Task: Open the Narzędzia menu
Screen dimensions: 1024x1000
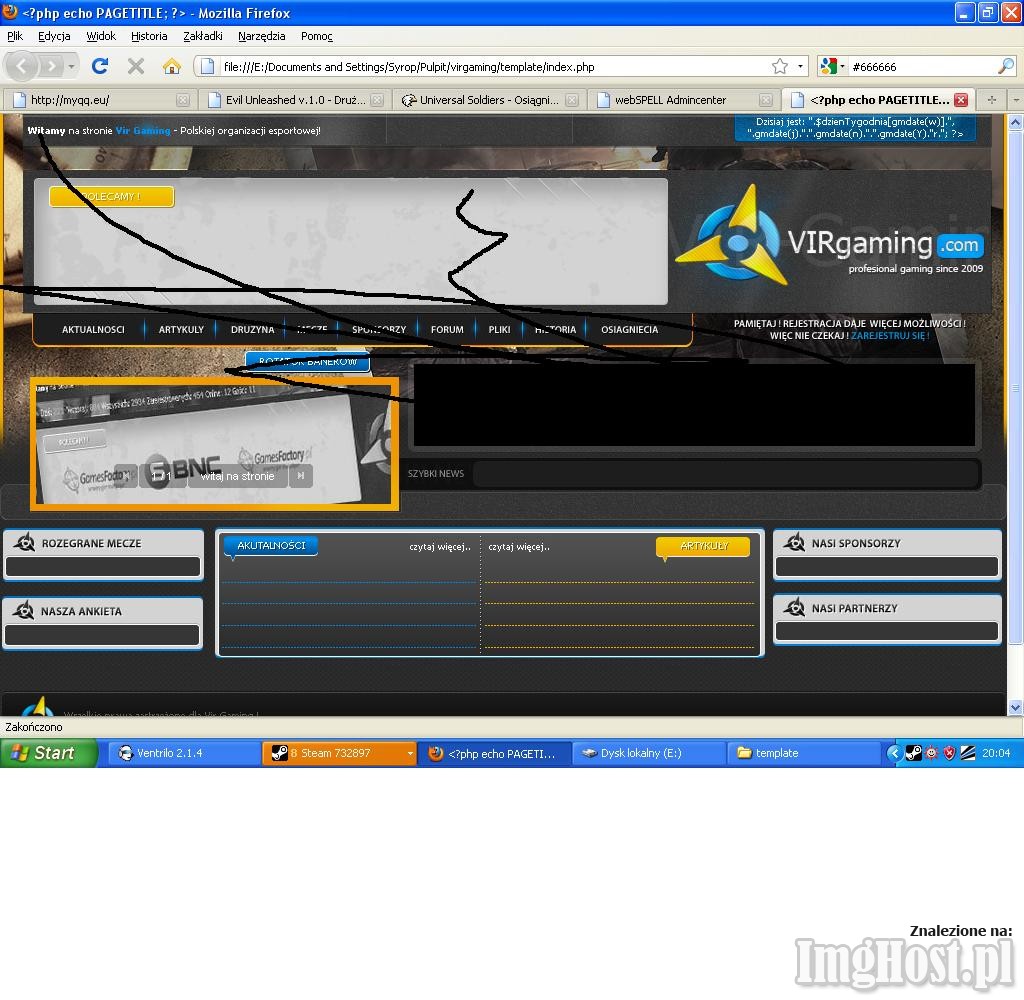Action: (261, 36)
